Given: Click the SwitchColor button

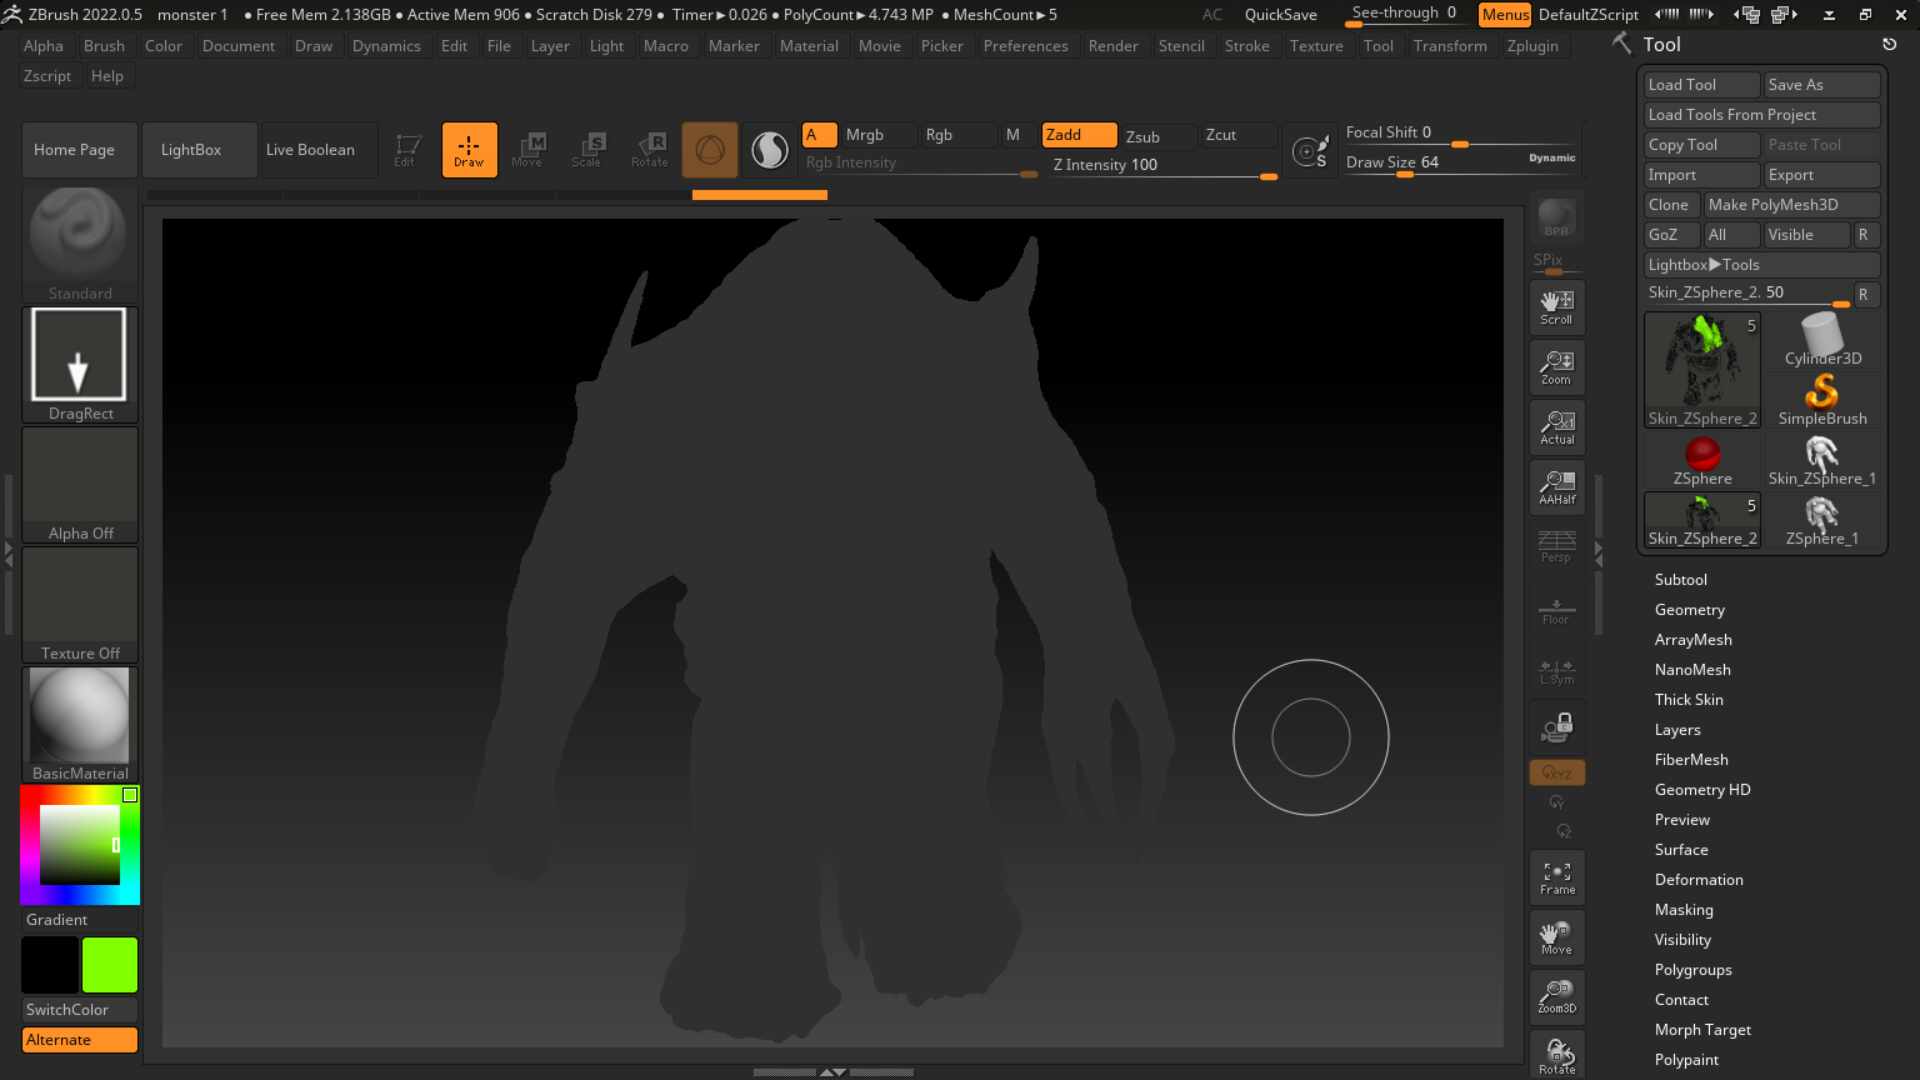Looking at the screenshot, I should click(80, 1010).
